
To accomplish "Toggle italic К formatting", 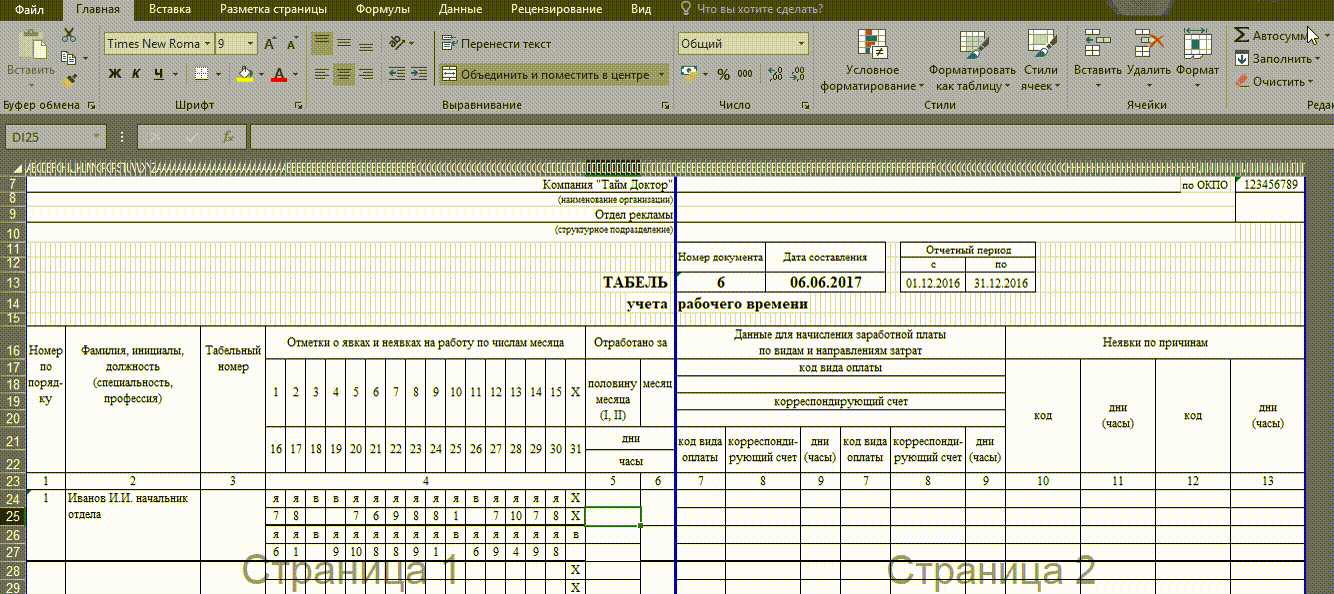I will pos(136,74).
